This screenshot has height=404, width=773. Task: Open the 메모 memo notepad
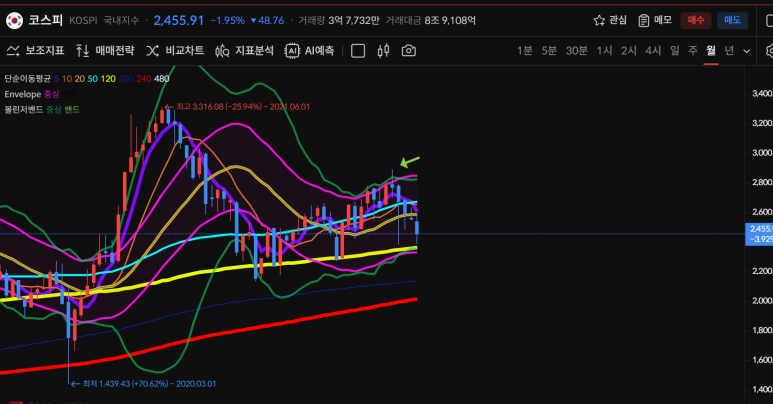(655, 20)
